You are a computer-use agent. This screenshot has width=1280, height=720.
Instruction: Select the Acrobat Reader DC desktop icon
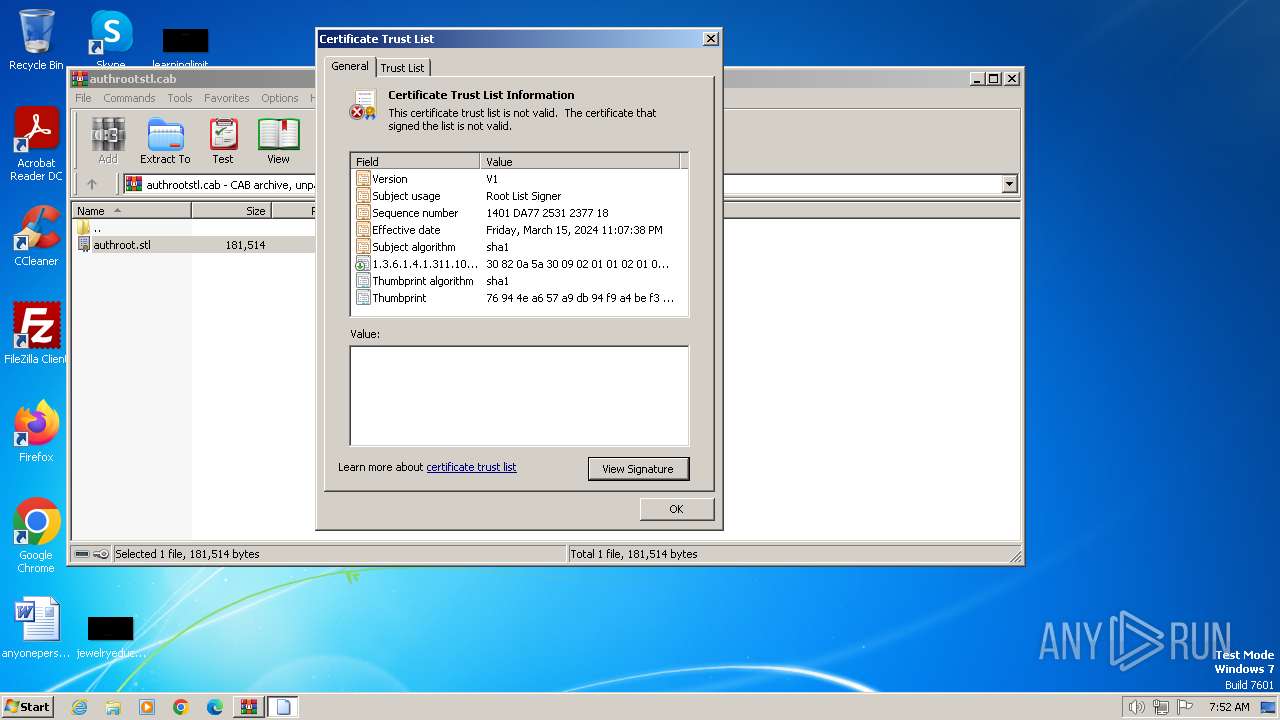(36, 145)
